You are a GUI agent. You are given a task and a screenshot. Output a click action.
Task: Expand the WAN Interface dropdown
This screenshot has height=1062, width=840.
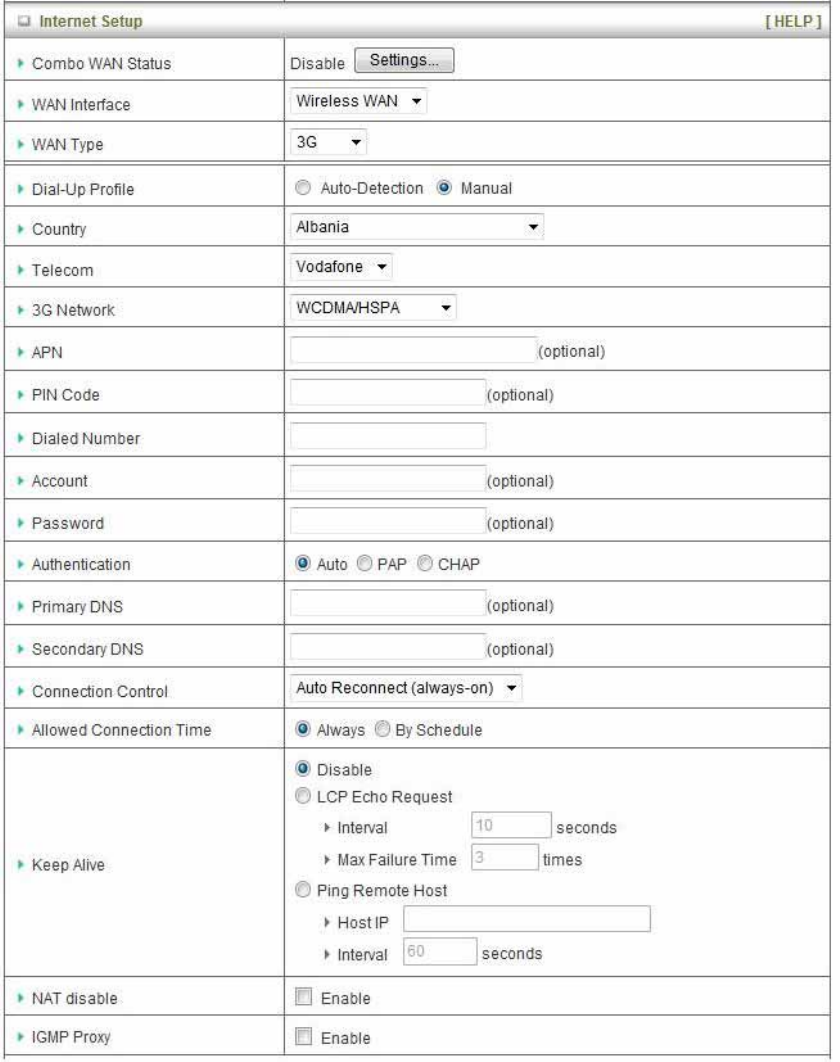click(x=359, y=101)
